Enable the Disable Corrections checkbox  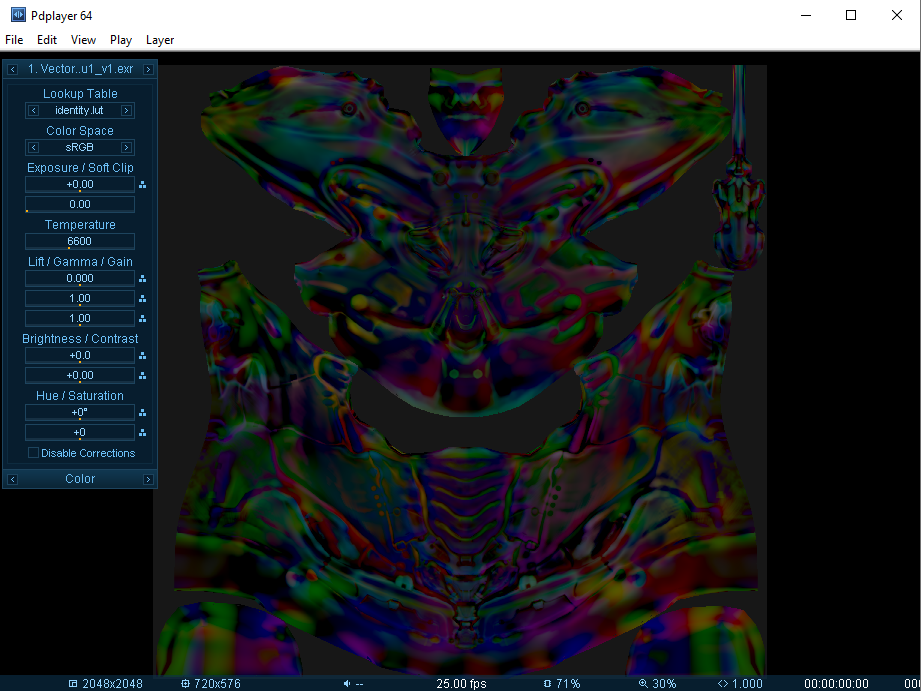(33, 453)
